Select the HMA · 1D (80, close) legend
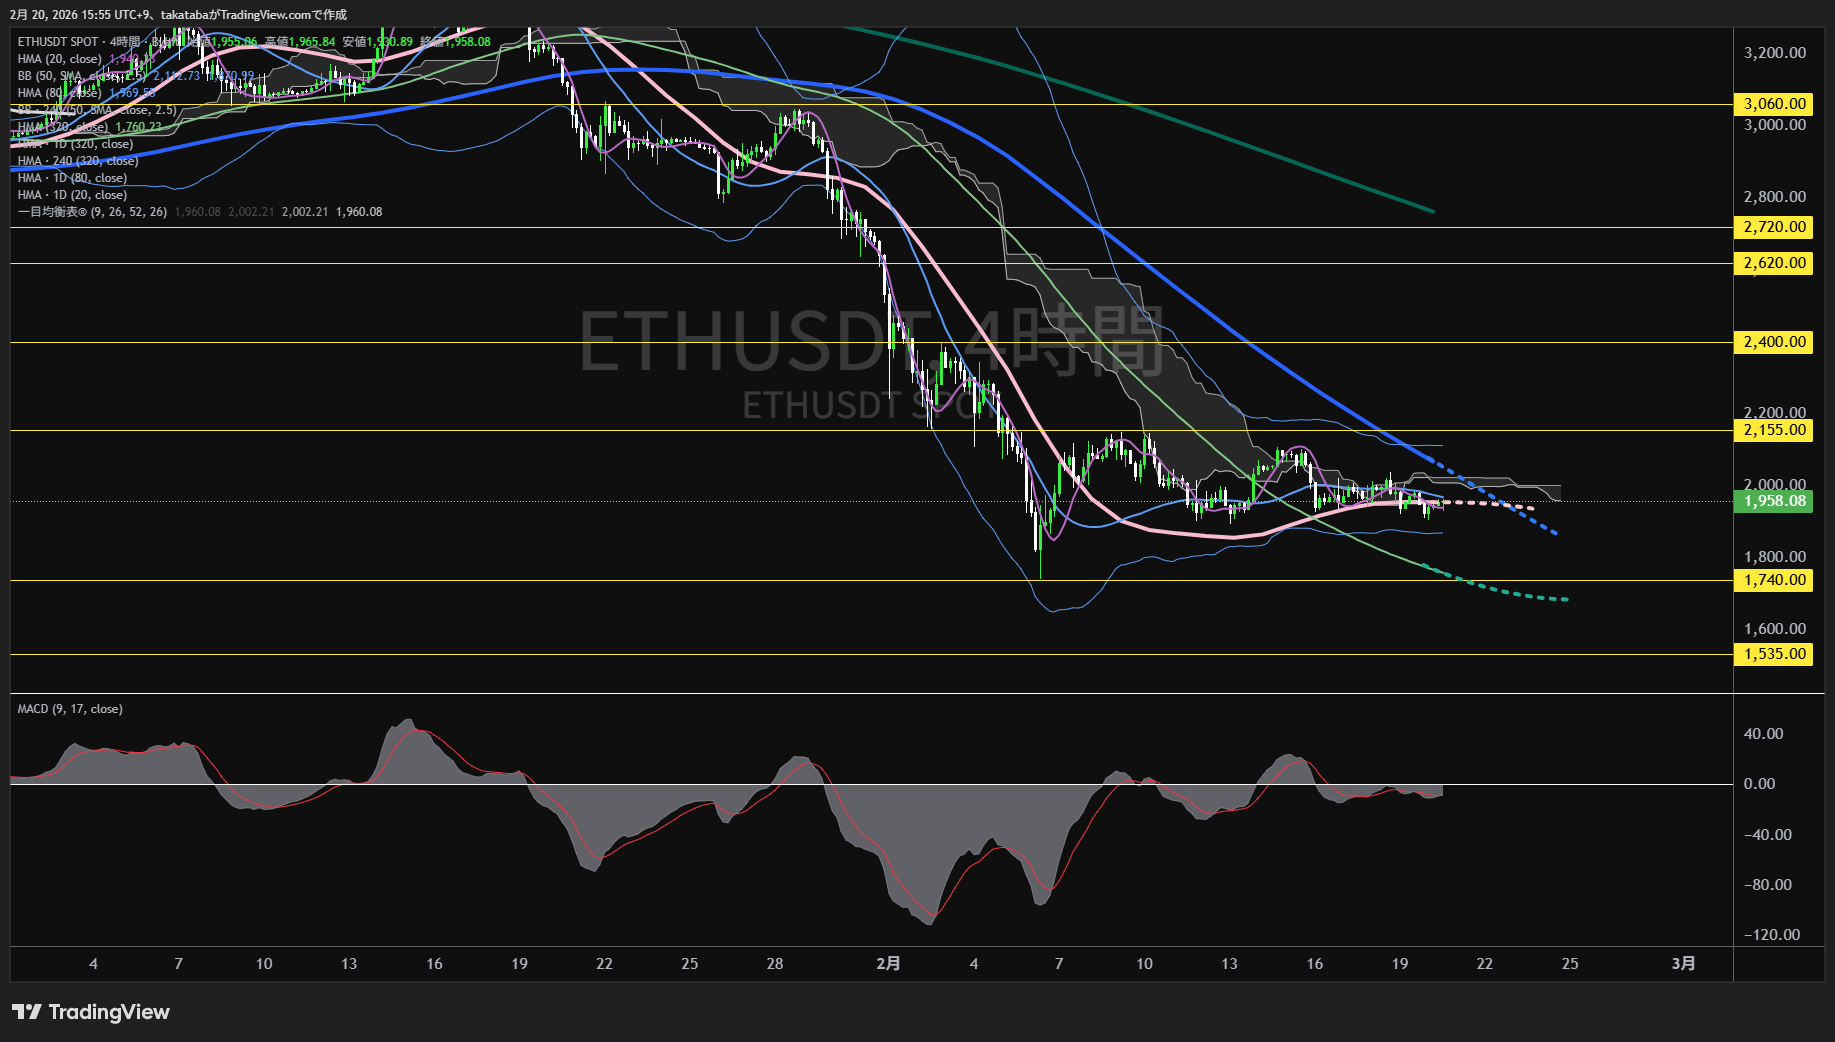Image resolution: width=1835 pixels, height=1042 pixels. click(x=72, y=178)
